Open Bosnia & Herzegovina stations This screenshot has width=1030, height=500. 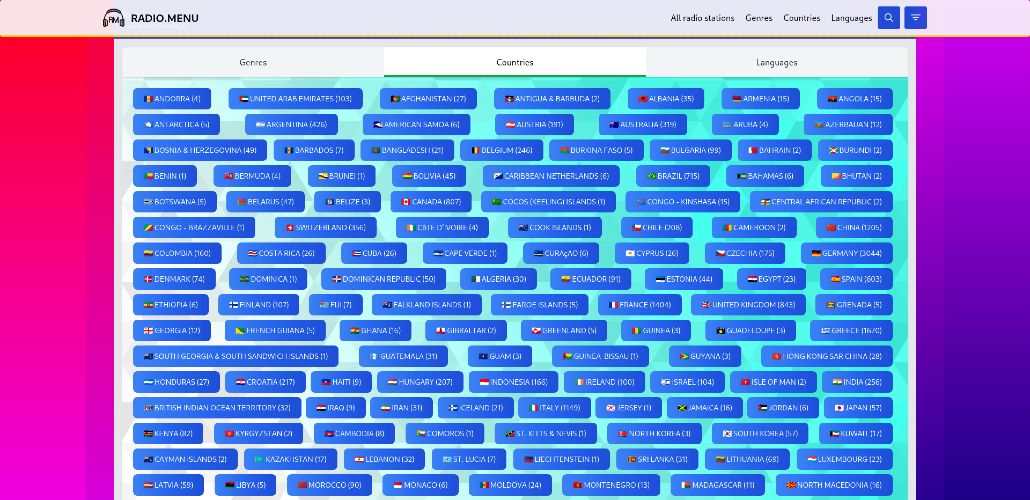click(x=200, y=150)
